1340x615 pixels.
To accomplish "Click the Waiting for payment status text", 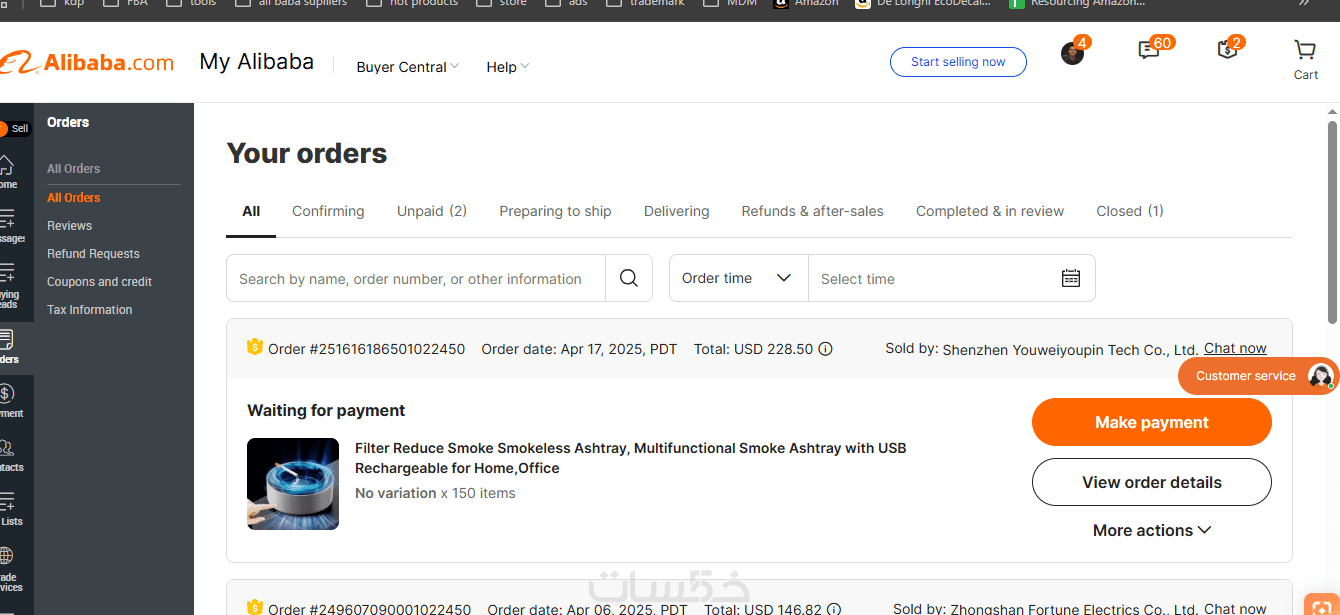I will 326,410.
